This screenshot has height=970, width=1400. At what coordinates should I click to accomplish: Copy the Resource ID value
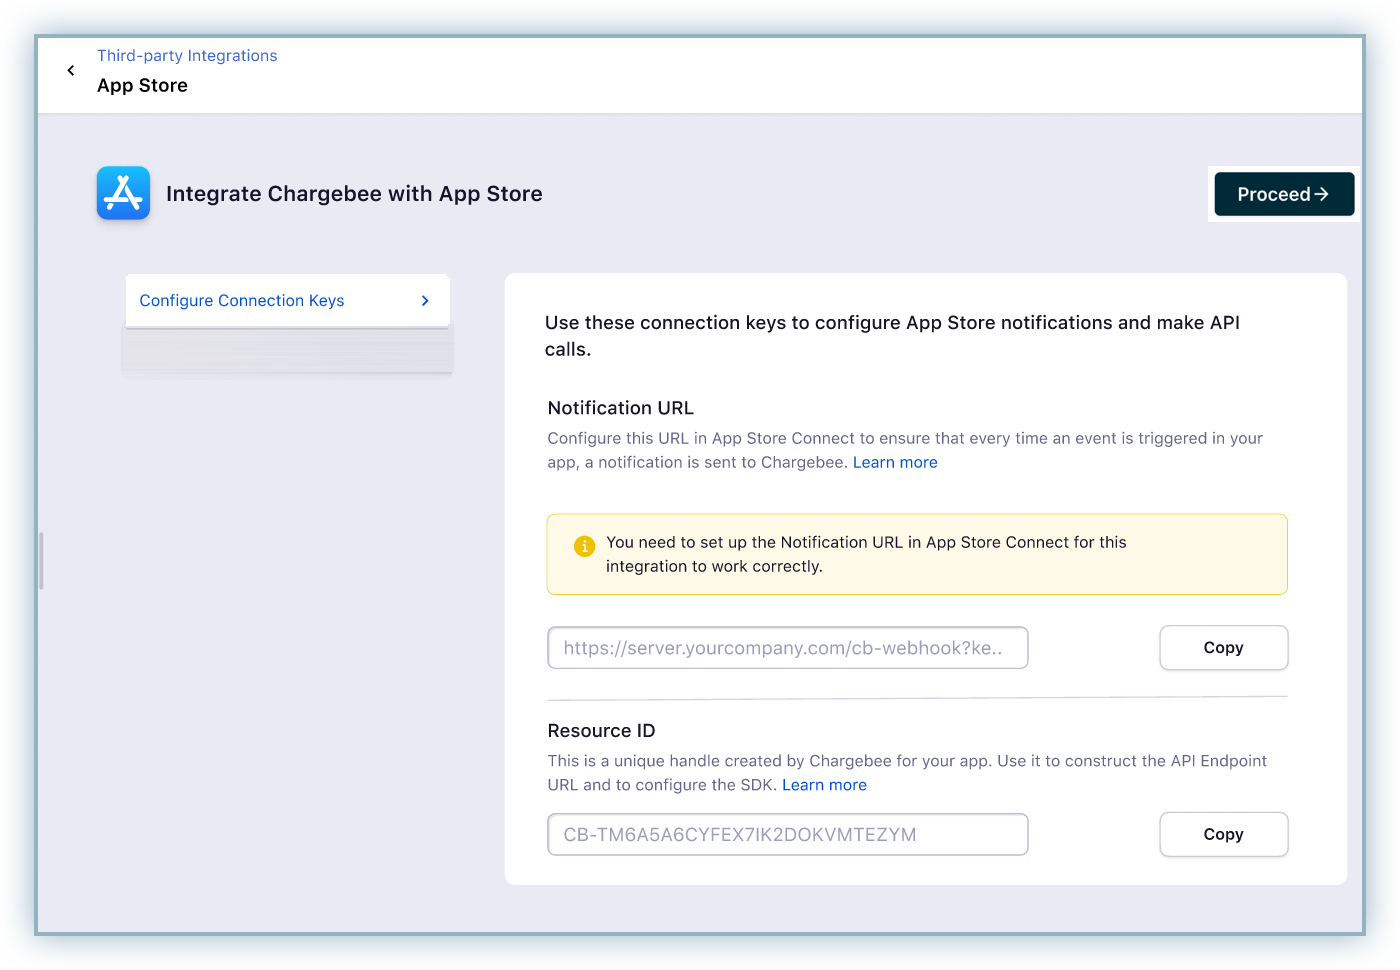tap(1223, 834)
